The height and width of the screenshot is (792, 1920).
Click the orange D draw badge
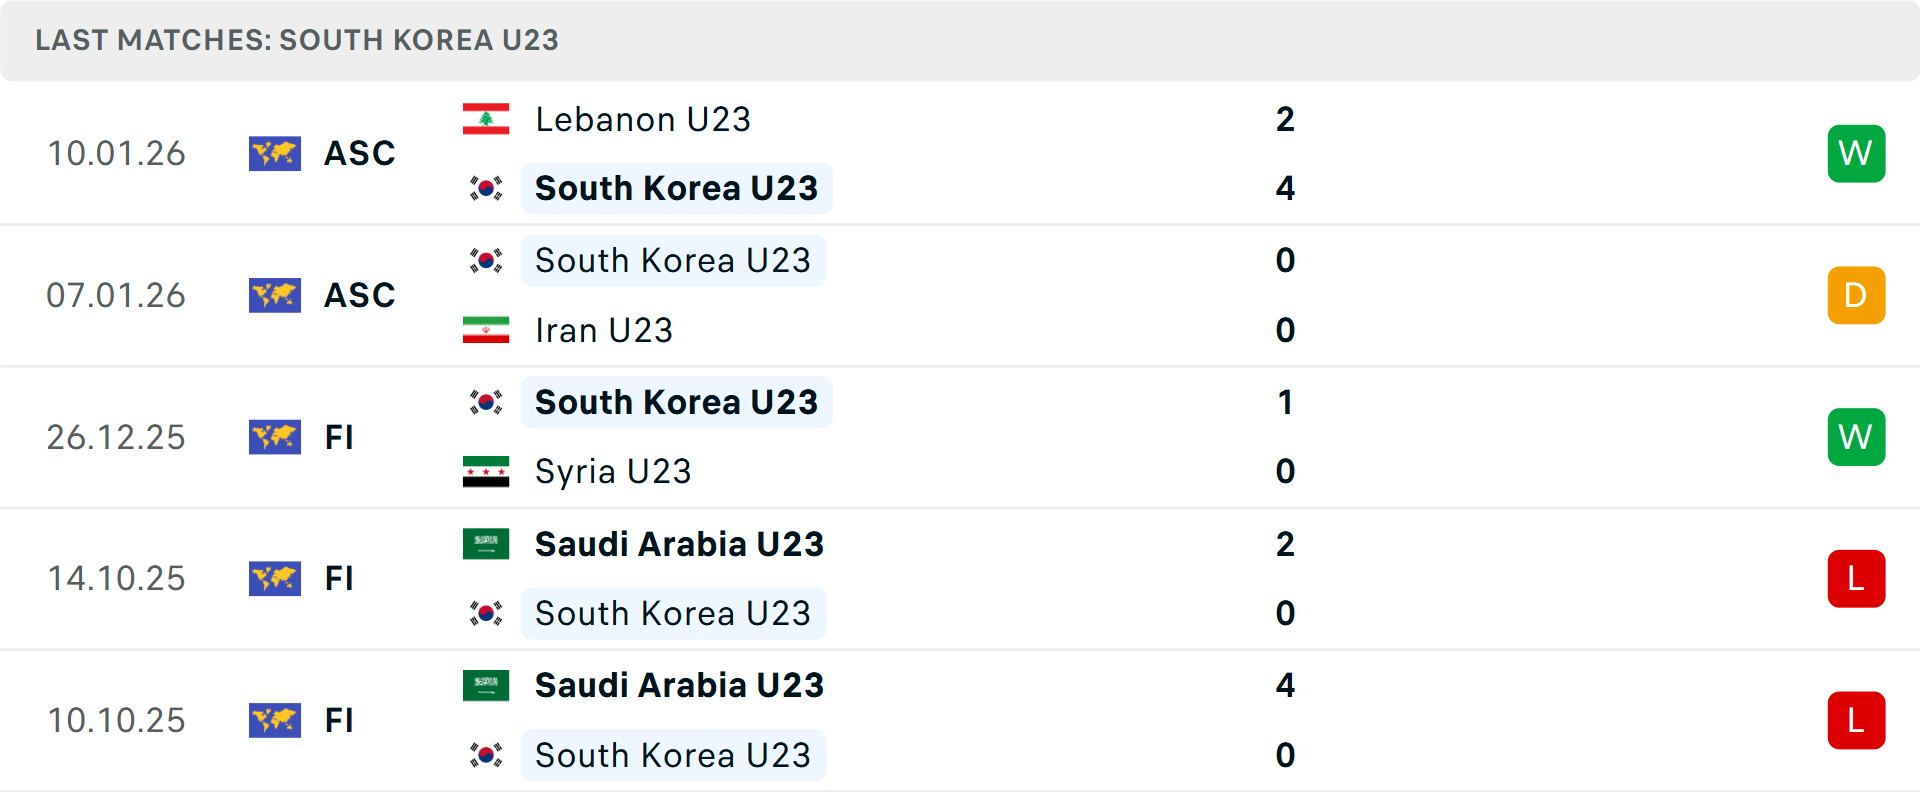pos(1855,295)
